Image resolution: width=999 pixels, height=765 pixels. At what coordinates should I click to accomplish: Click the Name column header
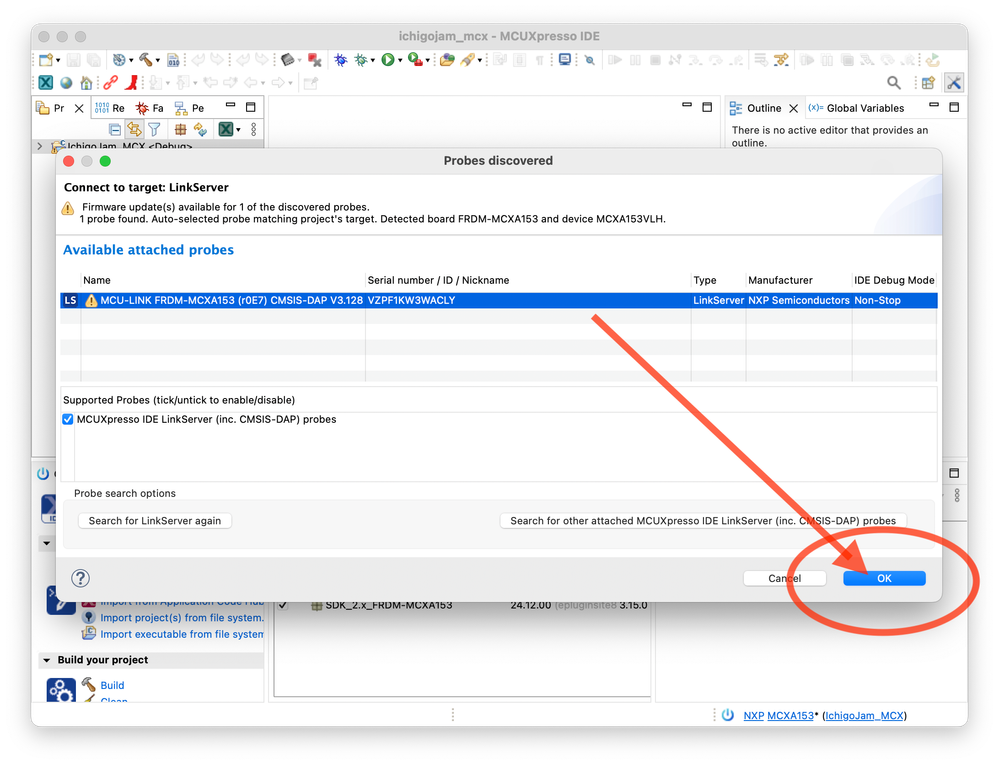97,280
